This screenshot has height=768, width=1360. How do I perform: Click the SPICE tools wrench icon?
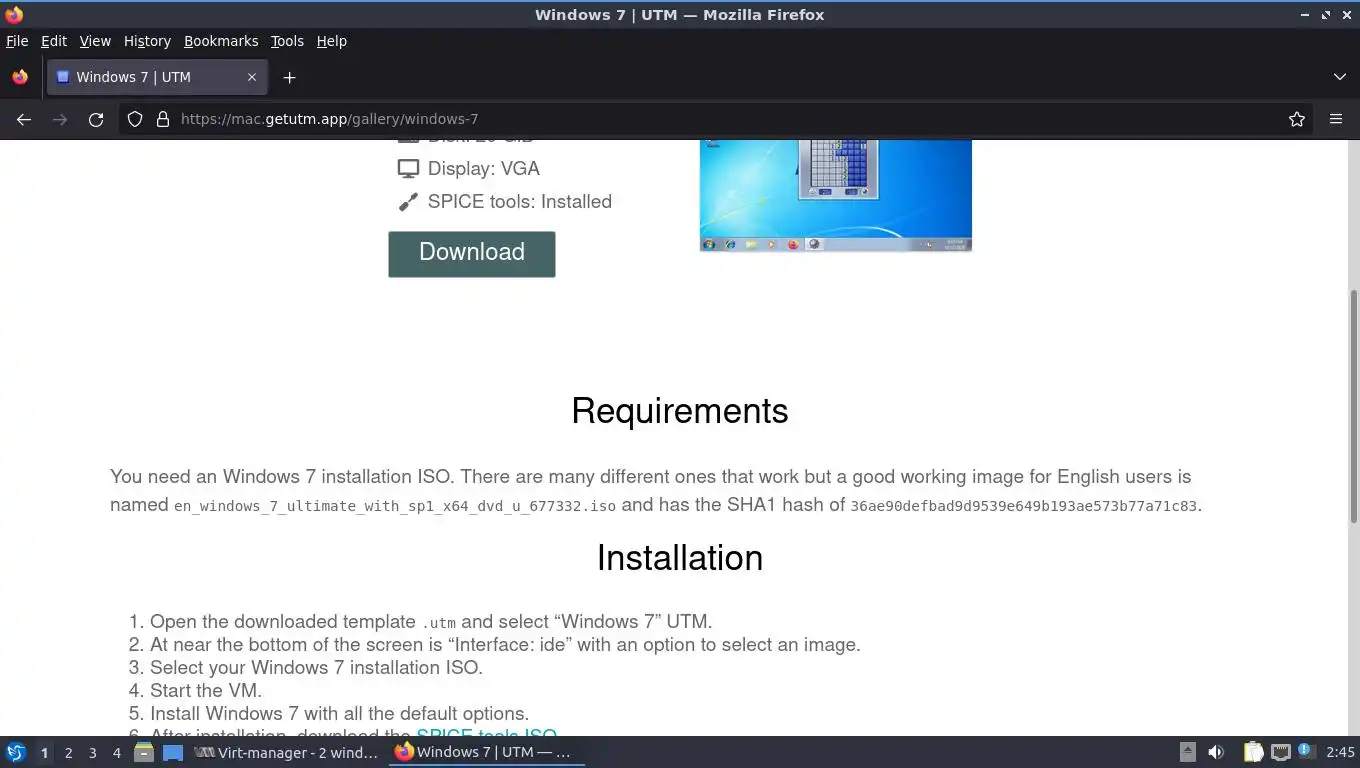408,202
